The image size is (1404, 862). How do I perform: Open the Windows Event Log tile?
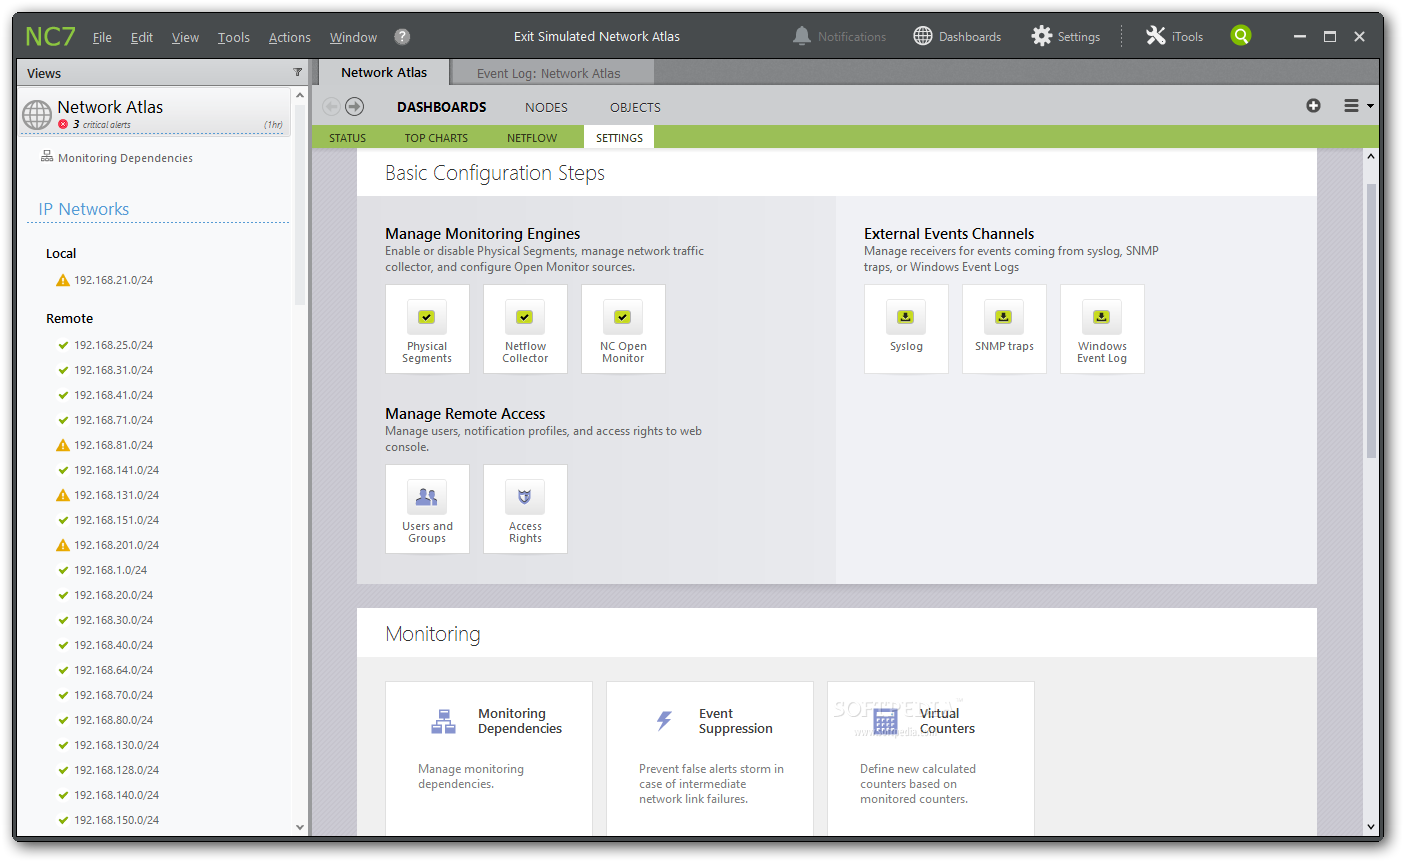(x=1102, y=329)
